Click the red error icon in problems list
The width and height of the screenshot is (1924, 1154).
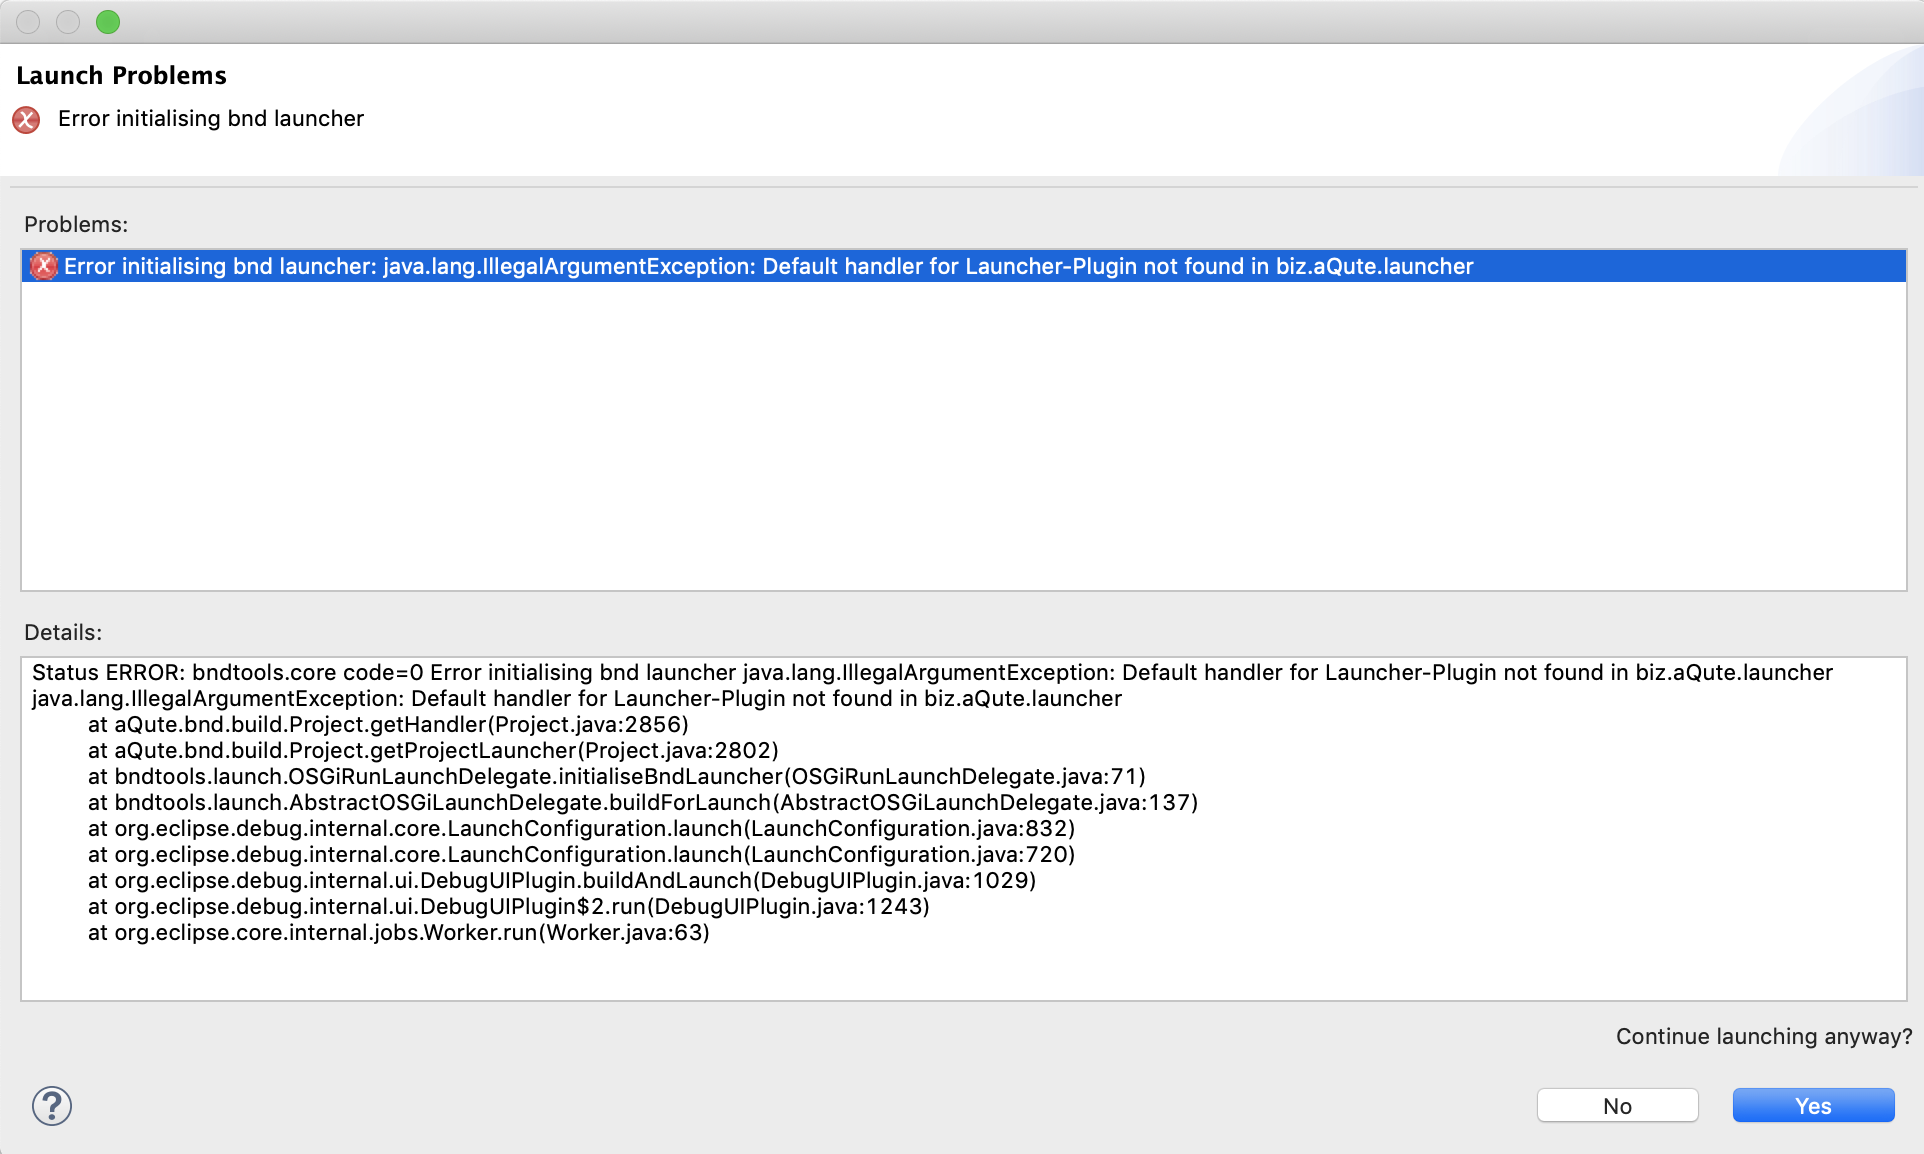[x=43, y=266]
